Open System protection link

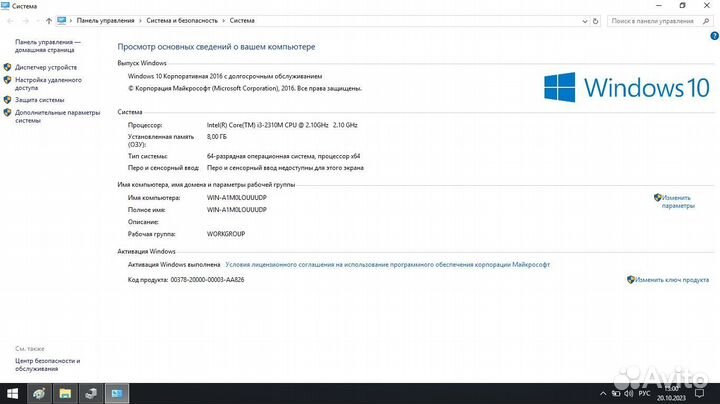[39, 100]
